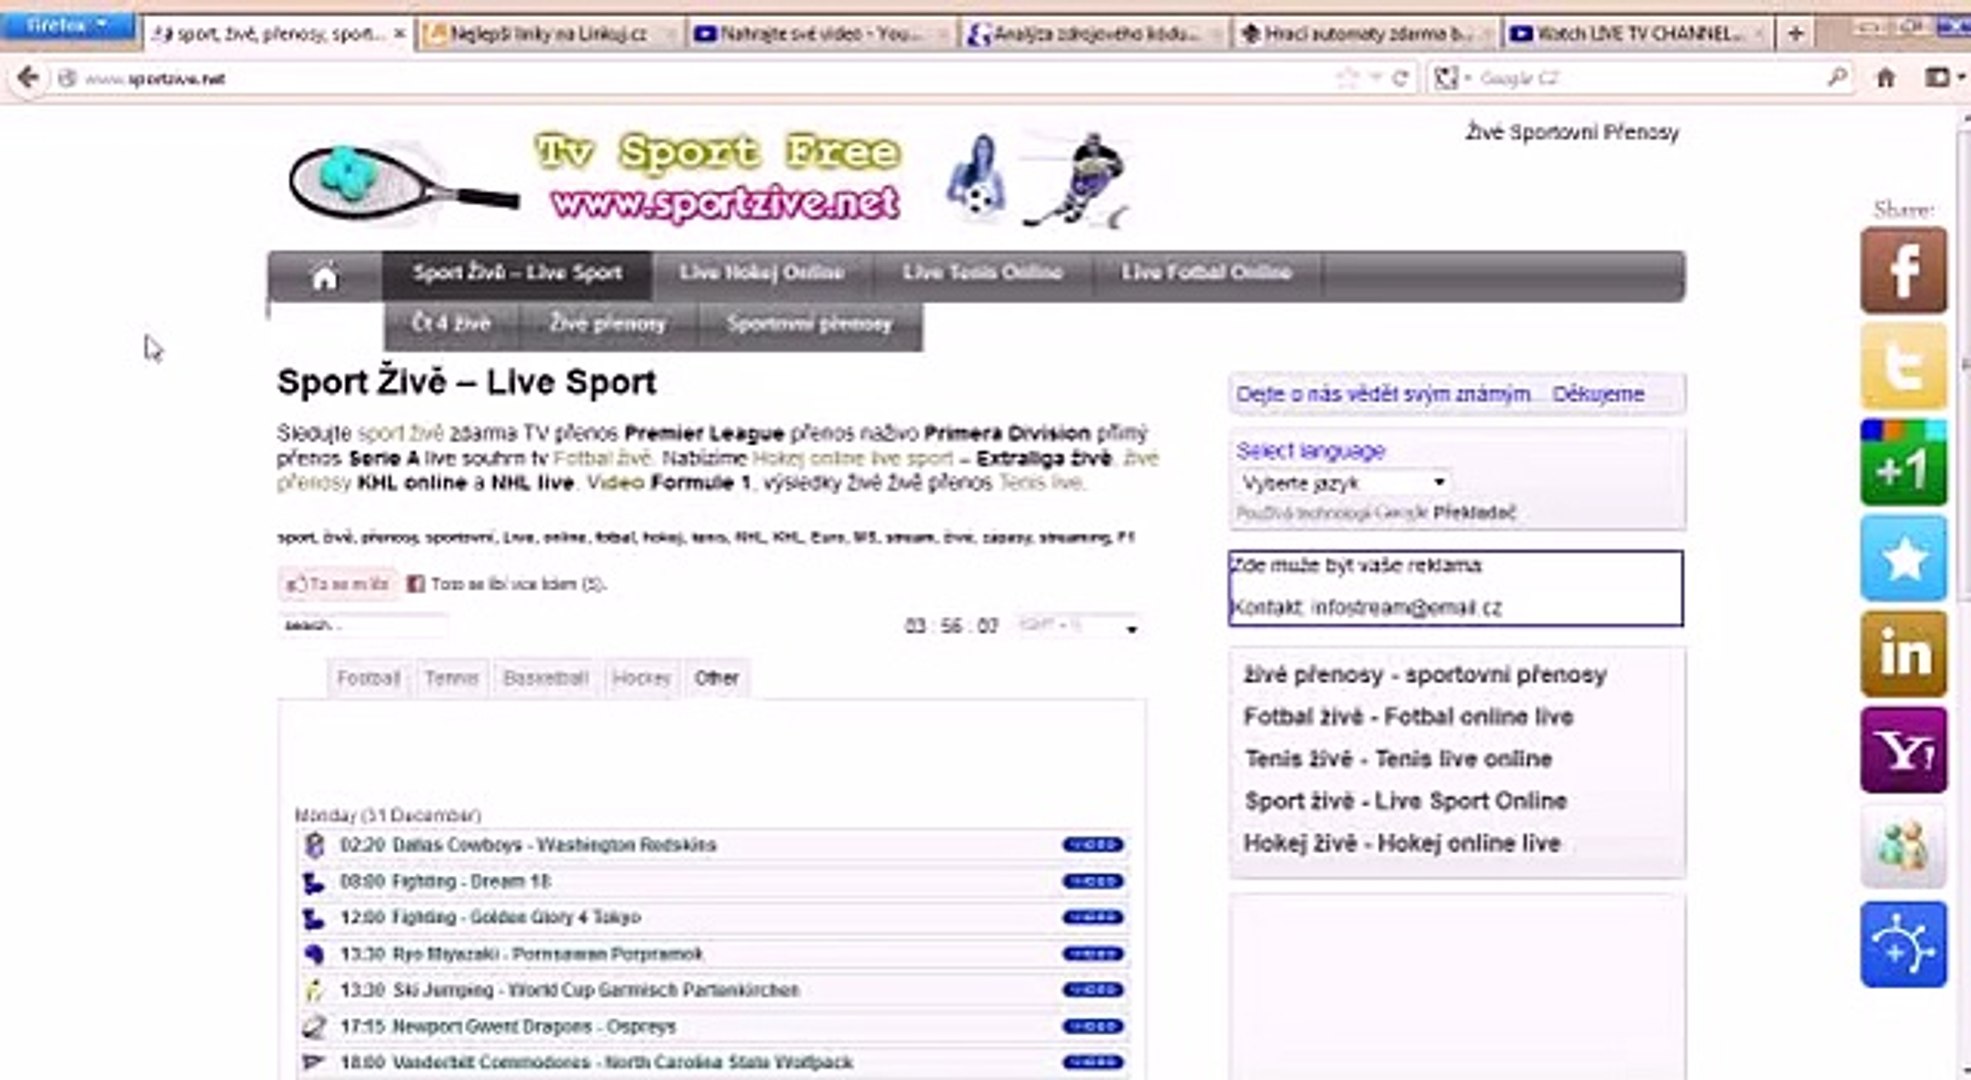Open a new browser tab
Screen dimensions: 1971x1080
point(1796,34)
